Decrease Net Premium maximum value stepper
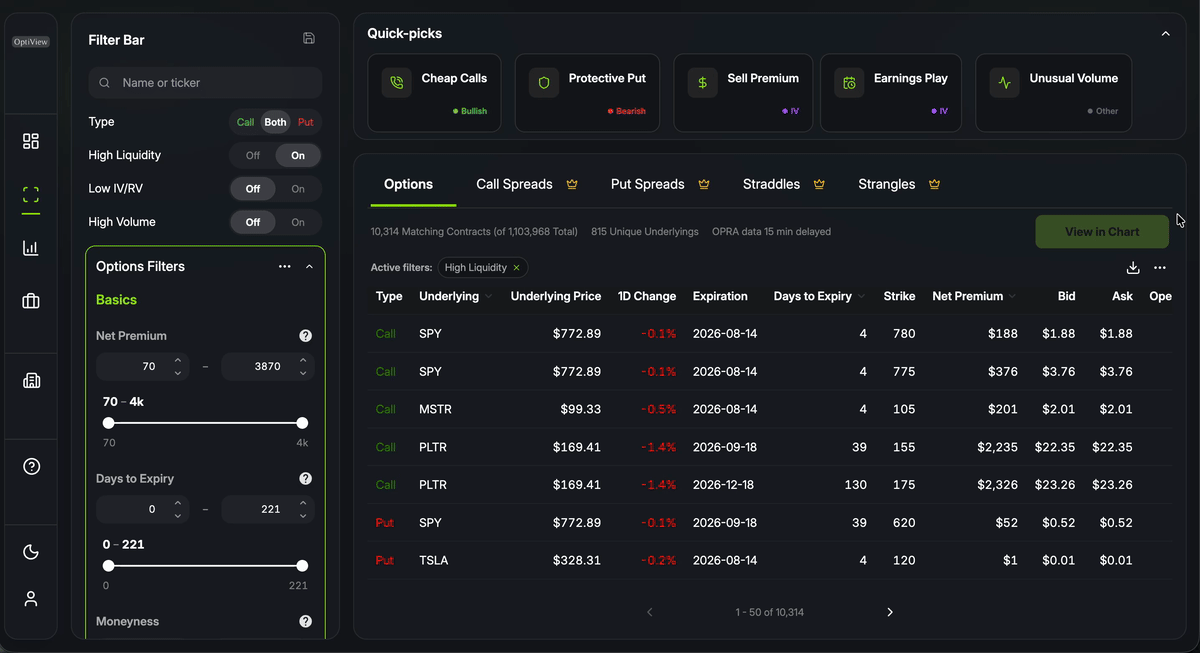Image resolution: width=1200 pixels, height=653 pixels. [303, 373]
